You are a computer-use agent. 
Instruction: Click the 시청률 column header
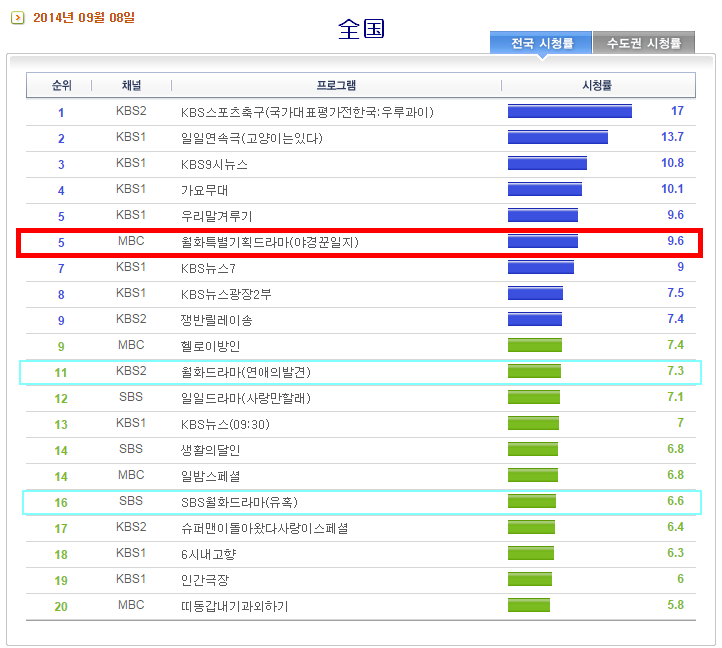[597, 85]
